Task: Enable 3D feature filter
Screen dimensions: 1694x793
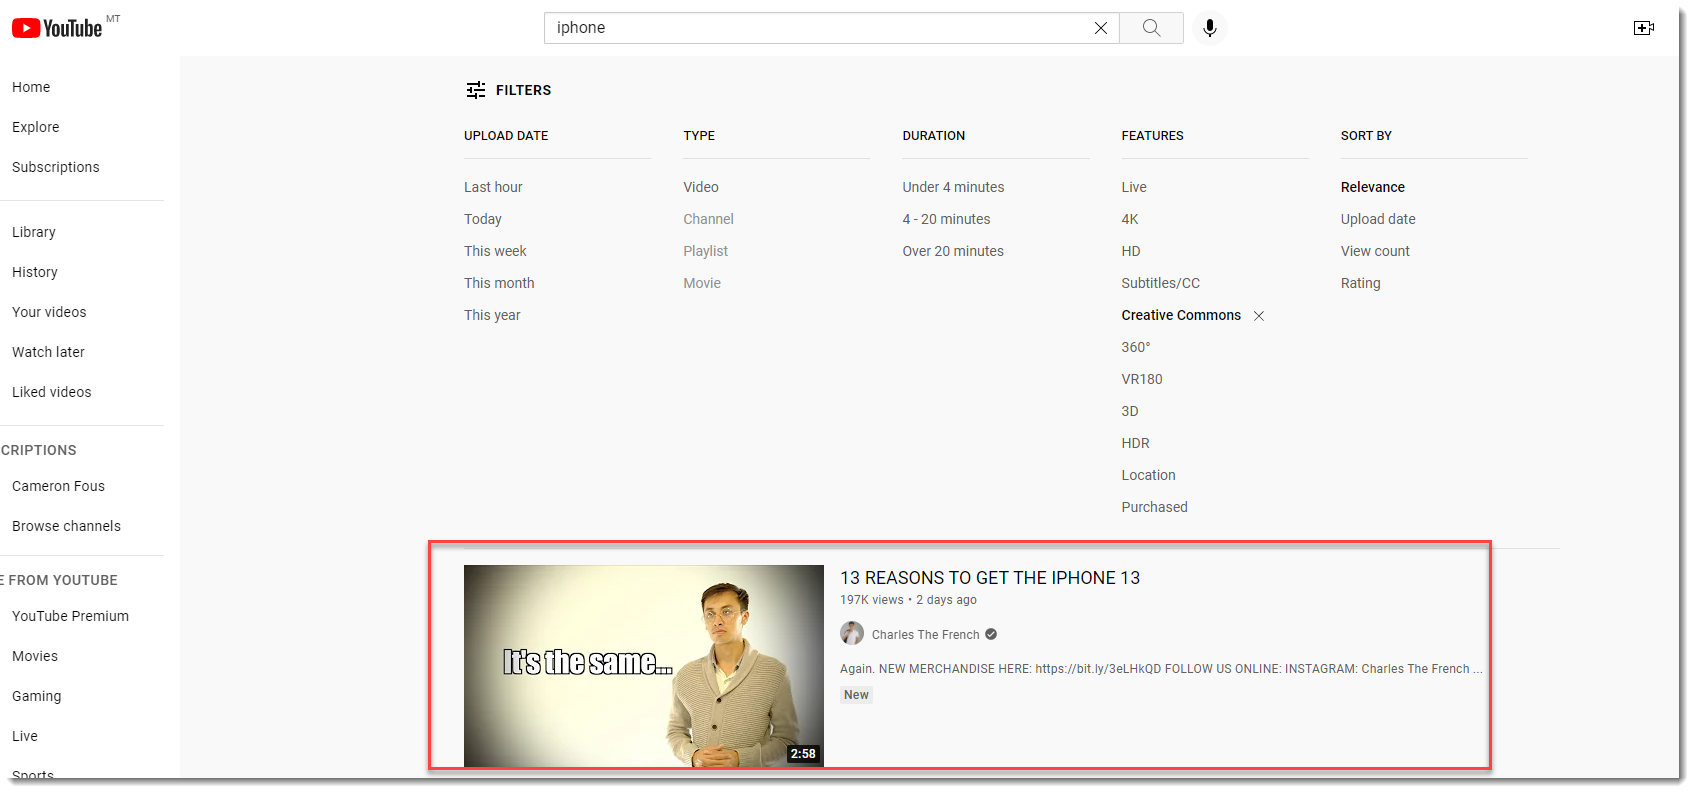Action: click(x=1130, y=411)
